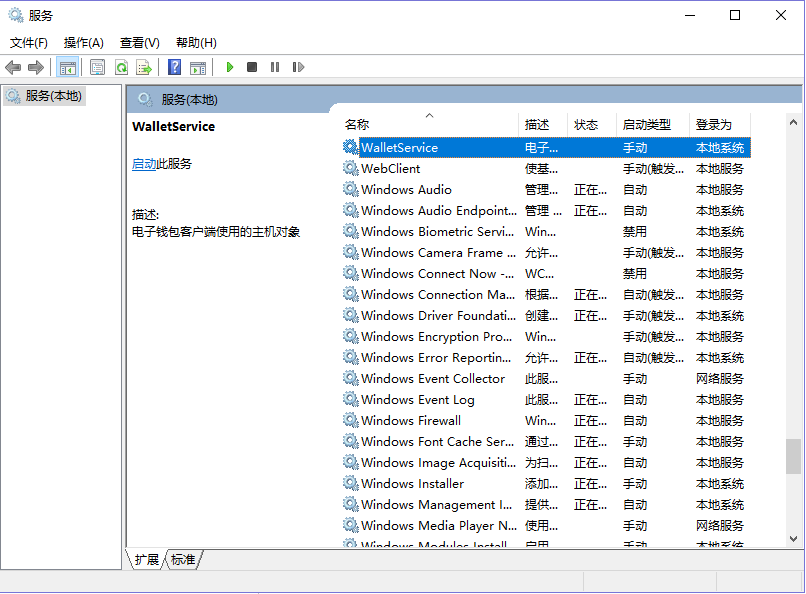Click the show/hide action pane icon
This screenshot has width=806, height=594.
pos(198,67)
